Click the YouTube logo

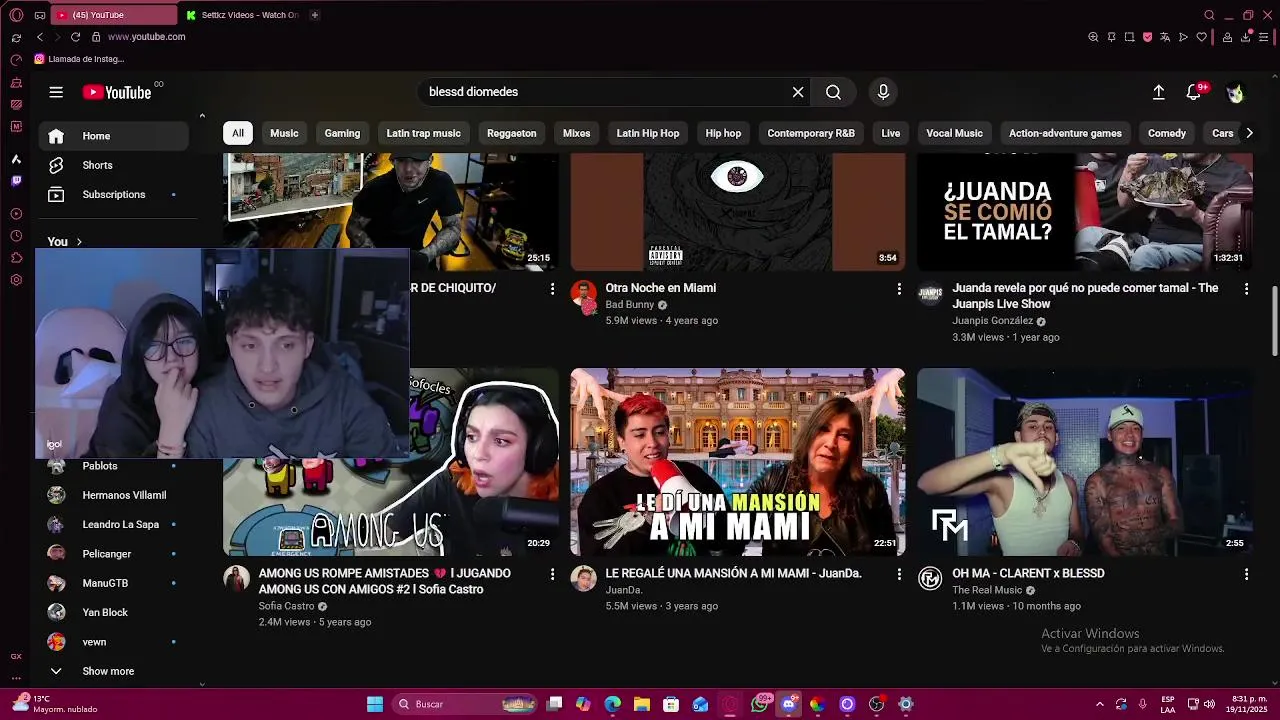click(x=117, y=92)
